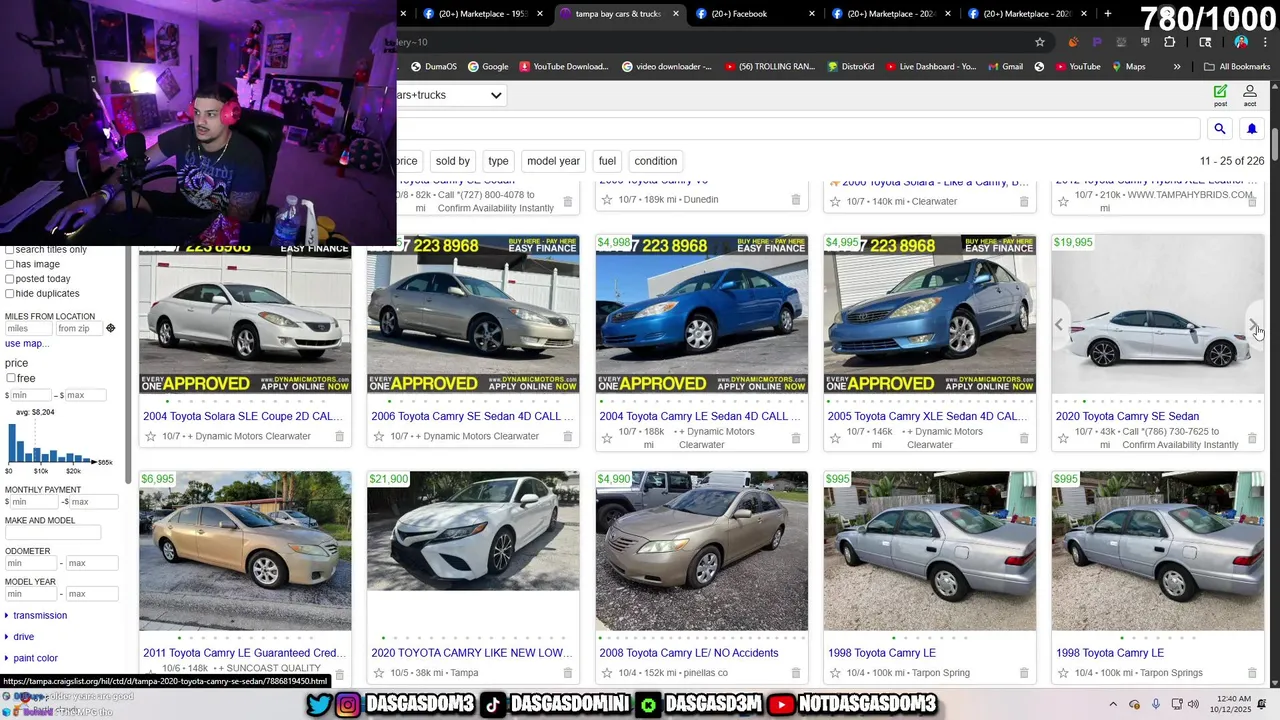Use current location crosshair icon
This screenshot has height=720, width=1280.
110,328
